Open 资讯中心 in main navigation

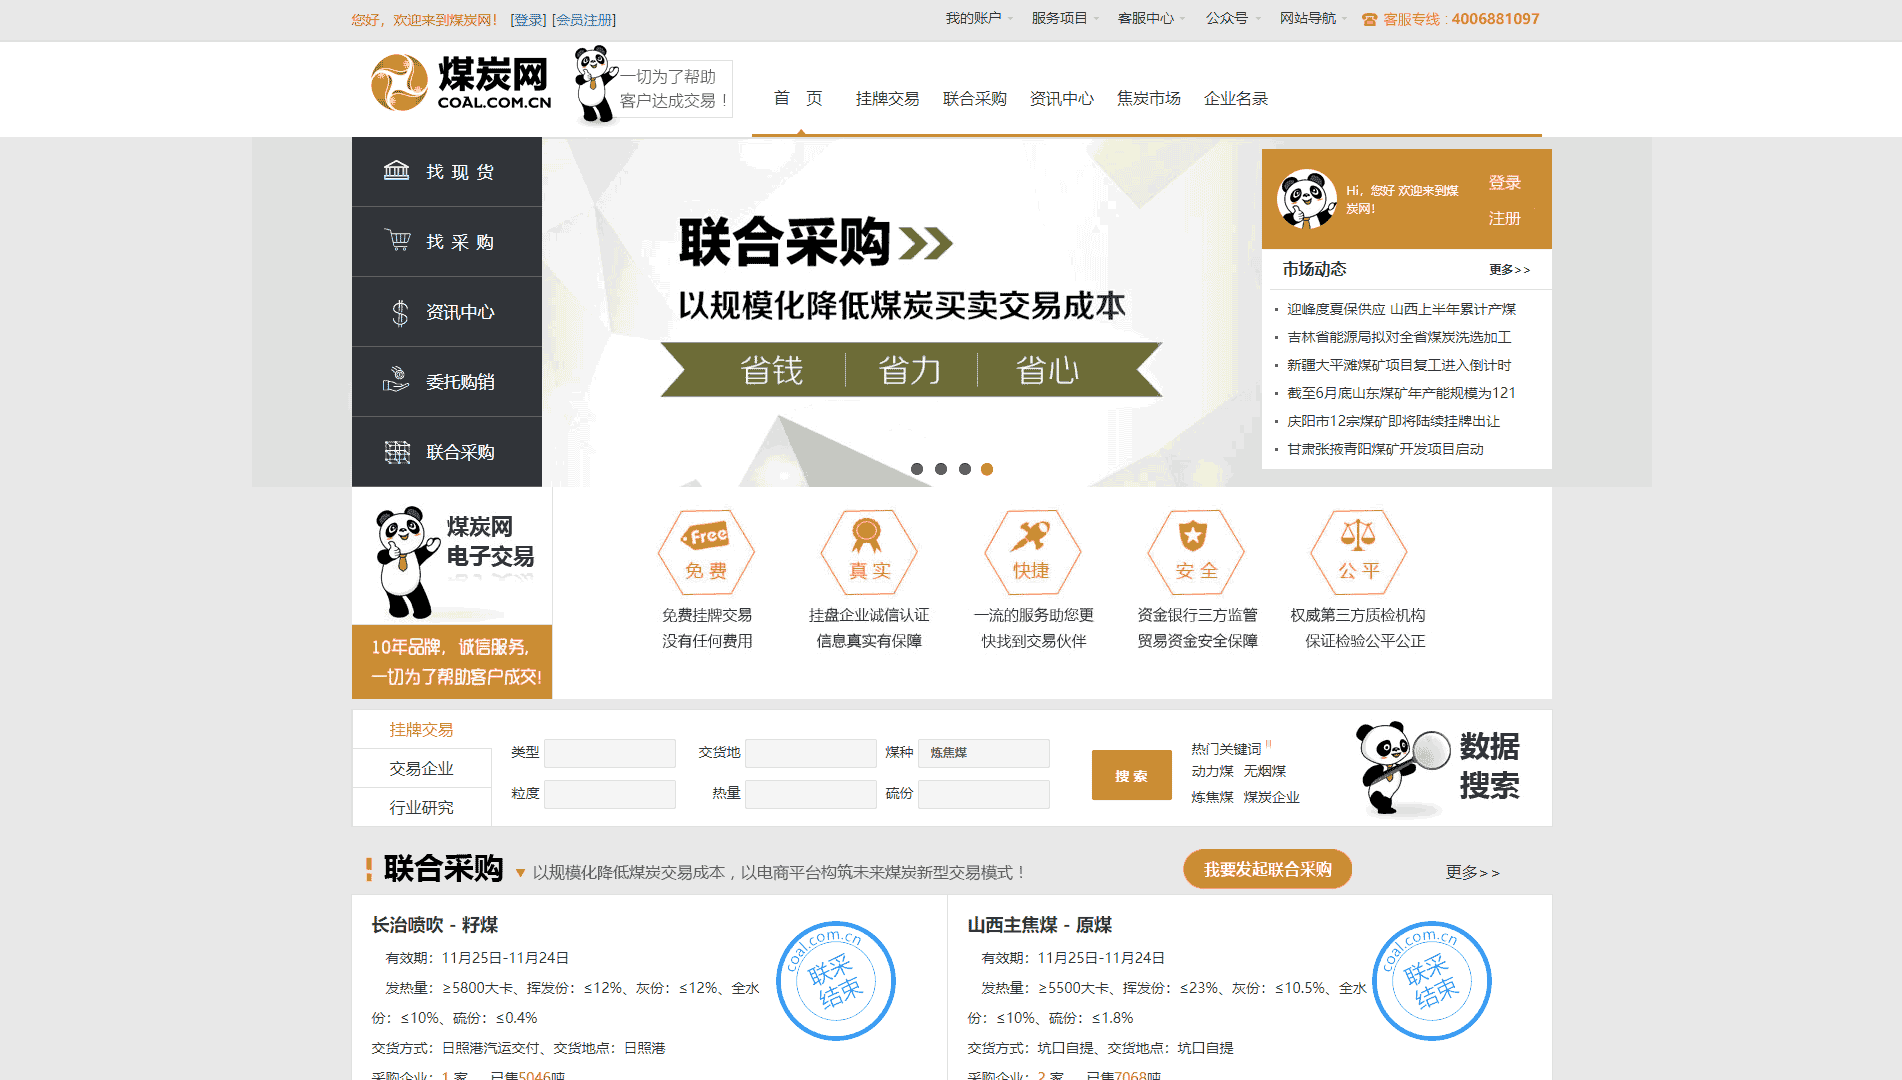tap(1061, 98)
